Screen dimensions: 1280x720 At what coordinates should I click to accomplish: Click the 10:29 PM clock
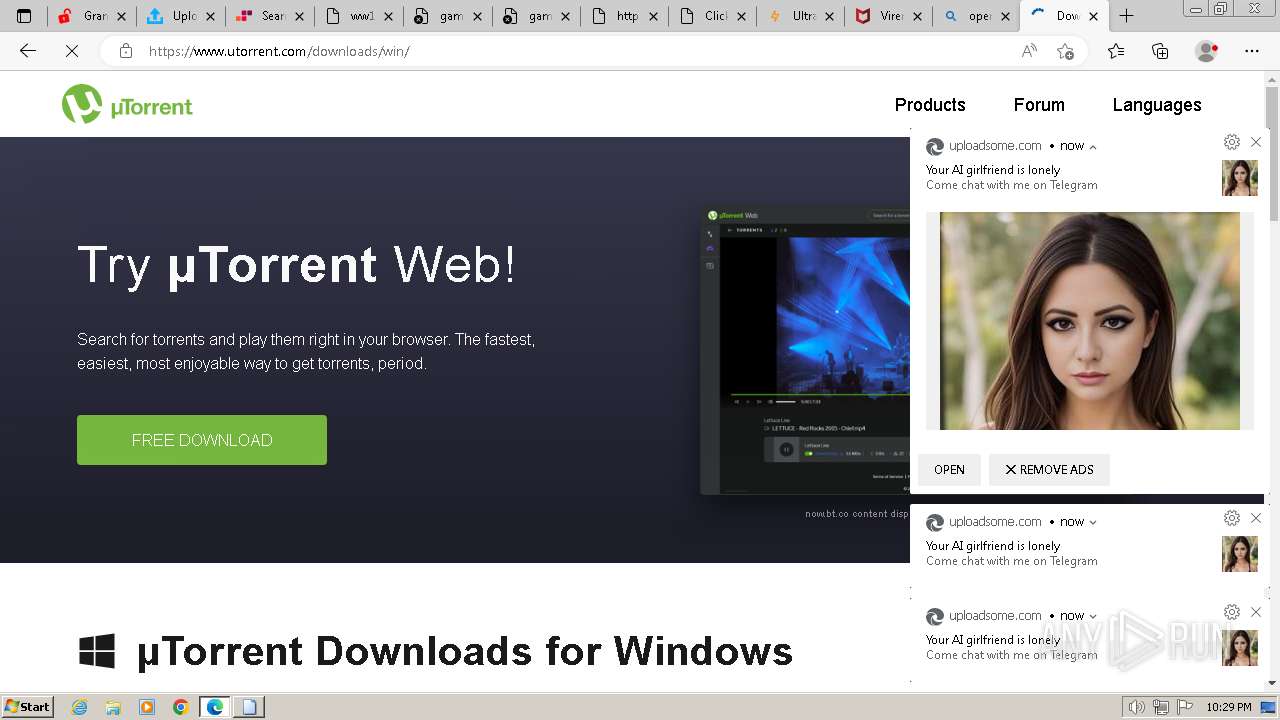(1229, 707)
